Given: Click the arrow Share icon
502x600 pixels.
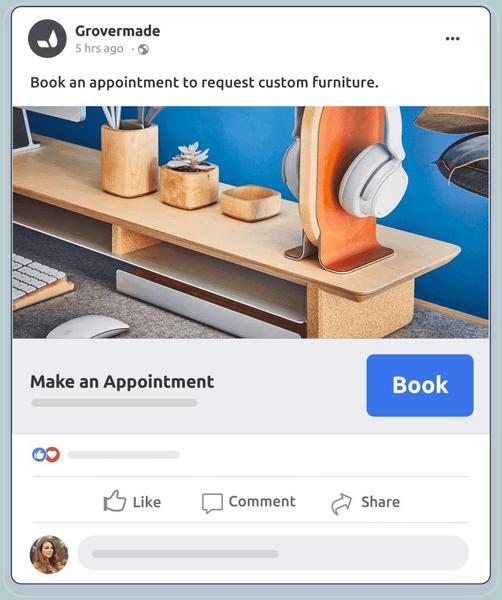Looking at the screenshot, I should point(341,504).
